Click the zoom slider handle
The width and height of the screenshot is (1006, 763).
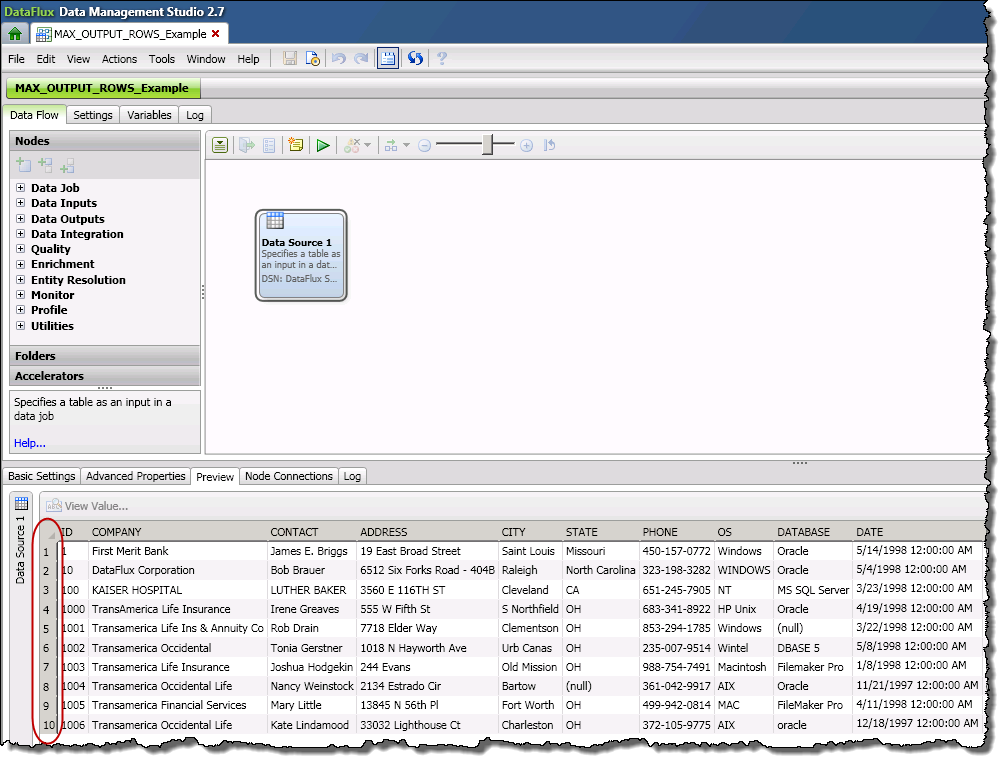coord(488,146)
